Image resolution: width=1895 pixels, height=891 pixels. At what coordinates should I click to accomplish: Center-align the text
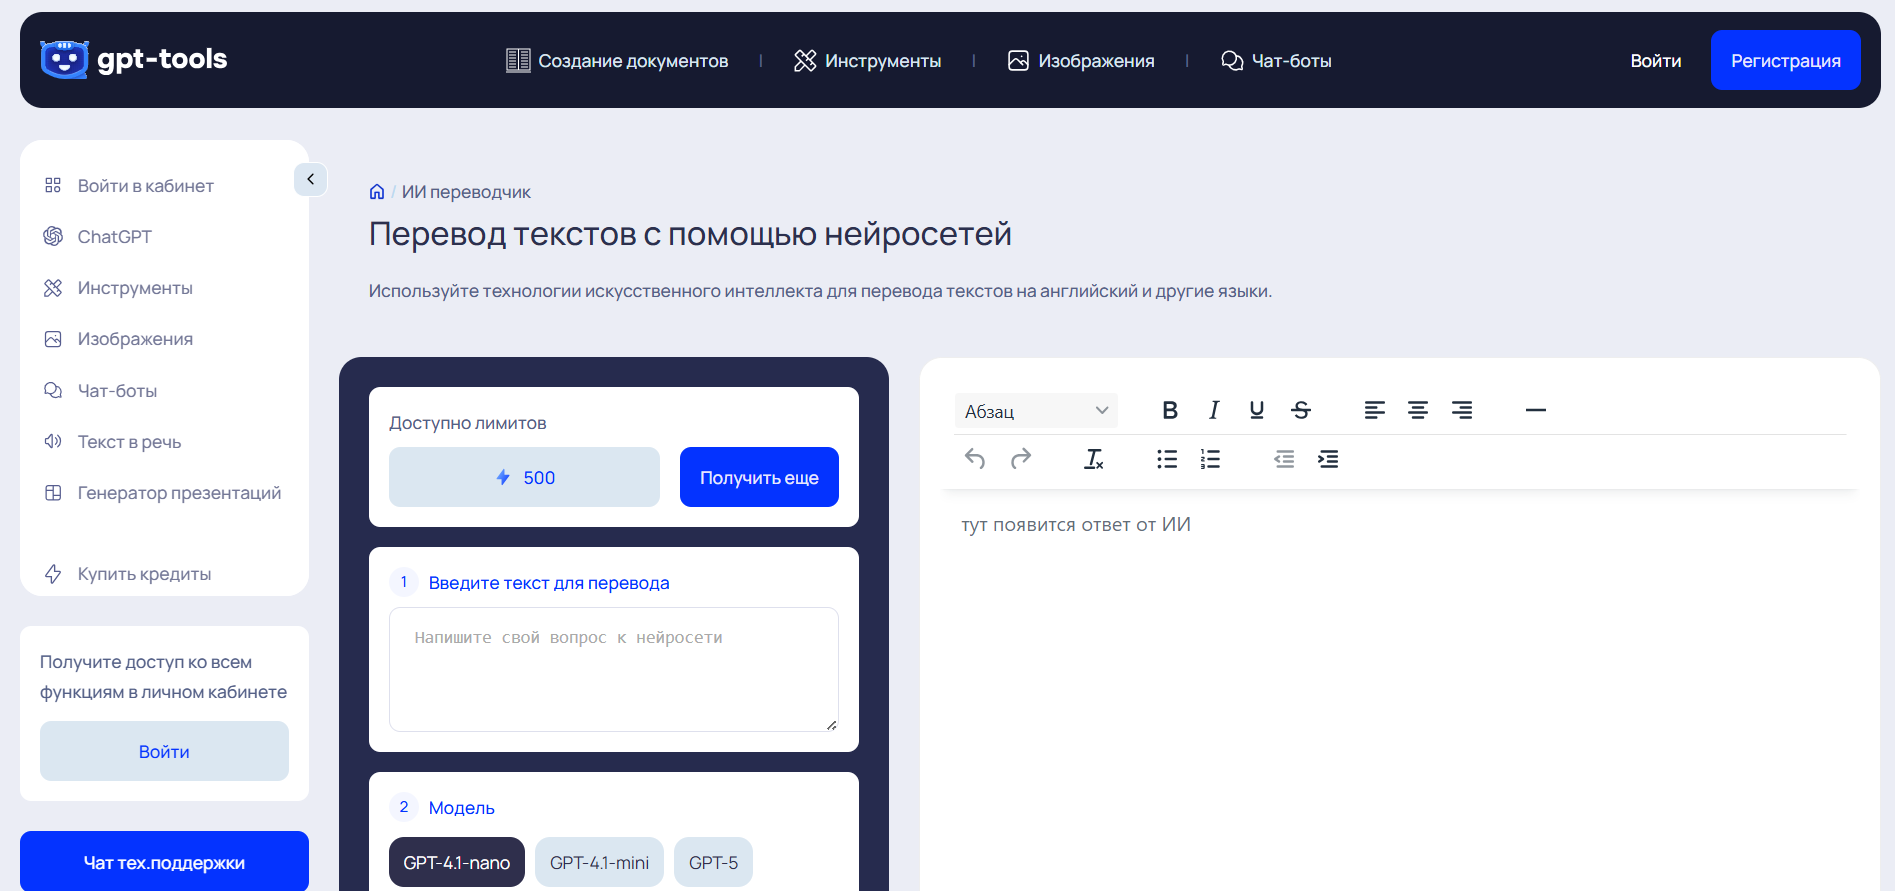click(x=1418, y=410)
